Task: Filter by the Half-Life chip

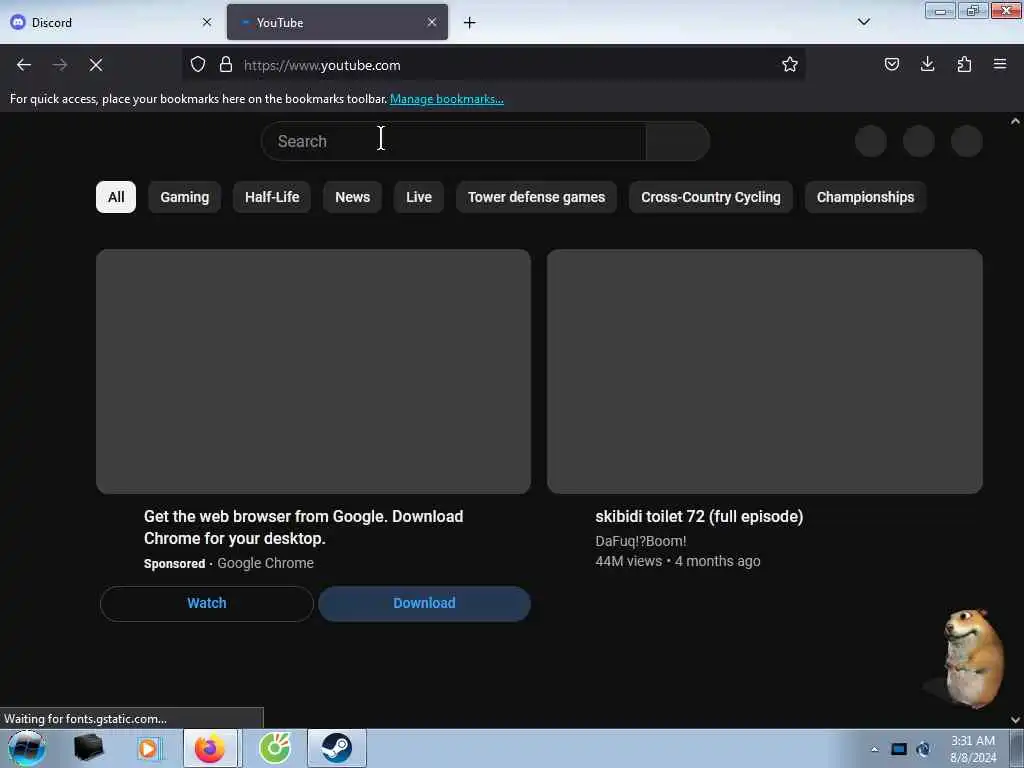Action: [x=272, y=197]
